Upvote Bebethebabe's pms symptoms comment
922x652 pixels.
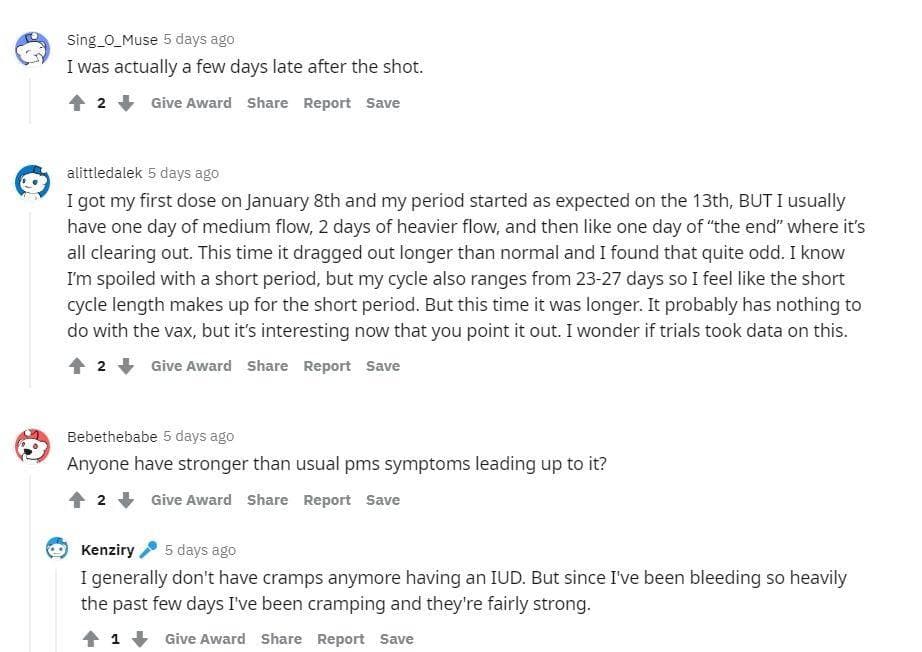[x=76, y=500]
